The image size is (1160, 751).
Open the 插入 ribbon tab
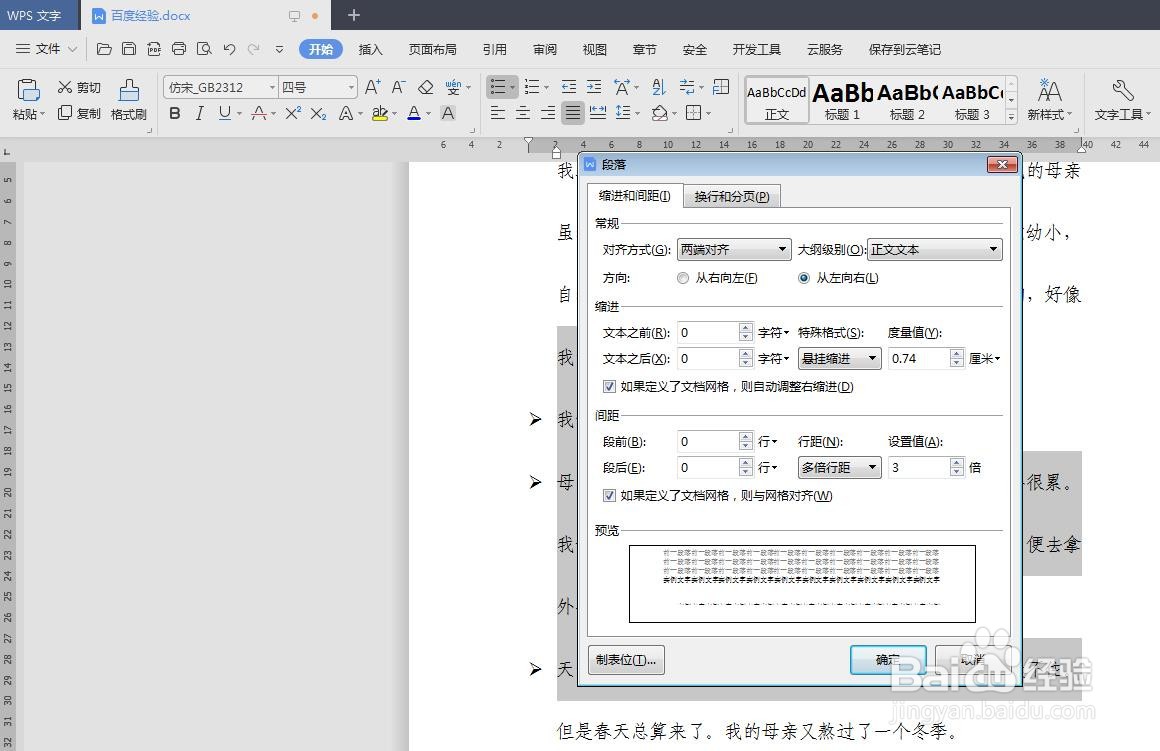point(371,50)
